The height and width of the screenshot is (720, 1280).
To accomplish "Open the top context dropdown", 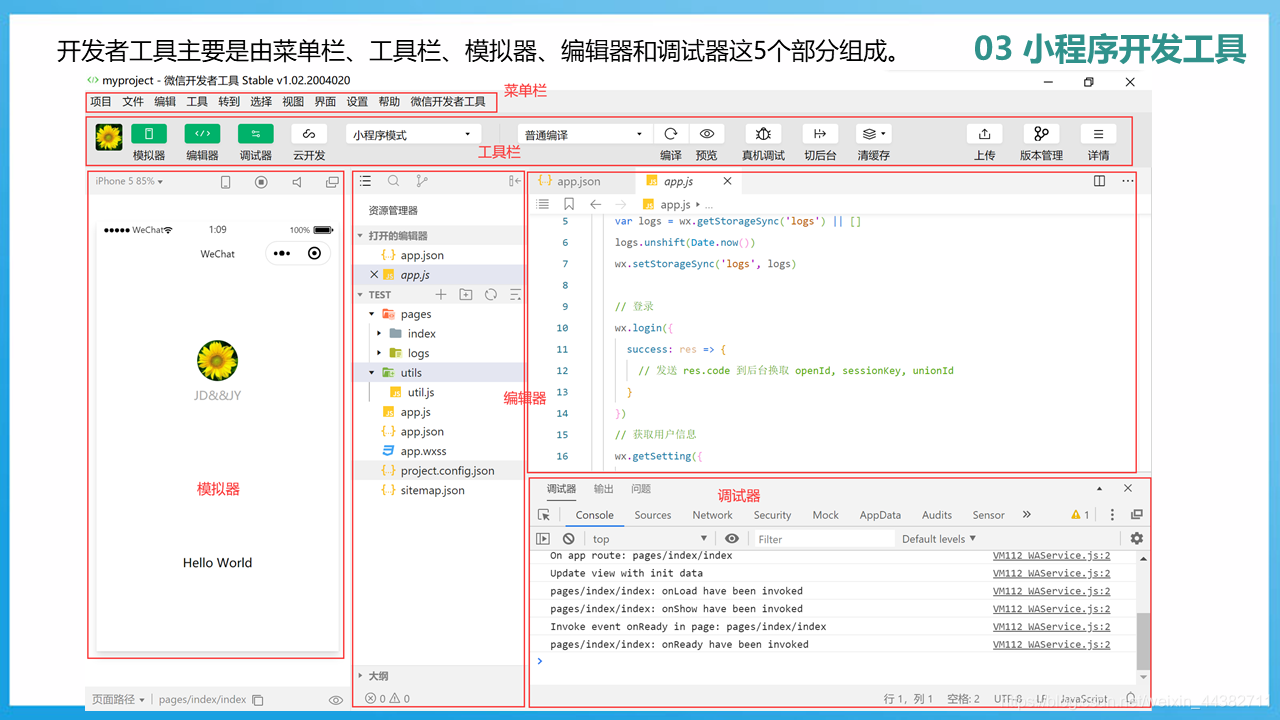I will coord(650,539).
